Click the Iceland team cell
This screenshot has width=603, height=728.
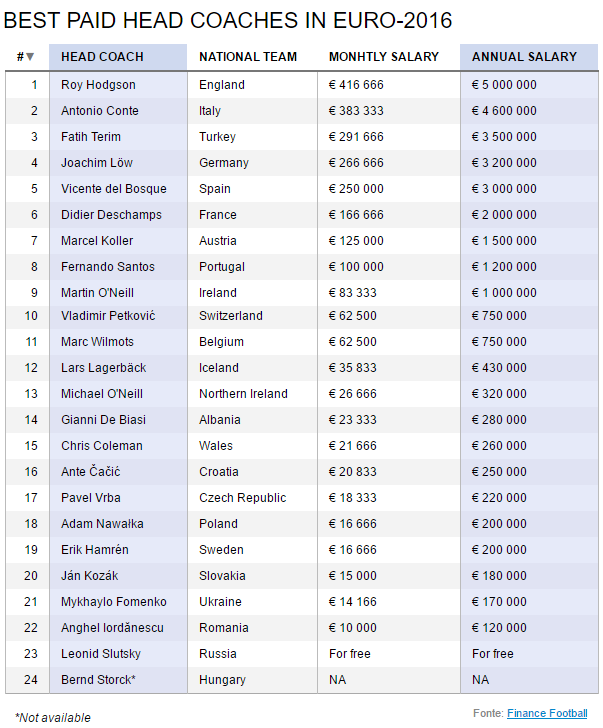pyautogui.click(x=219, y=368)
